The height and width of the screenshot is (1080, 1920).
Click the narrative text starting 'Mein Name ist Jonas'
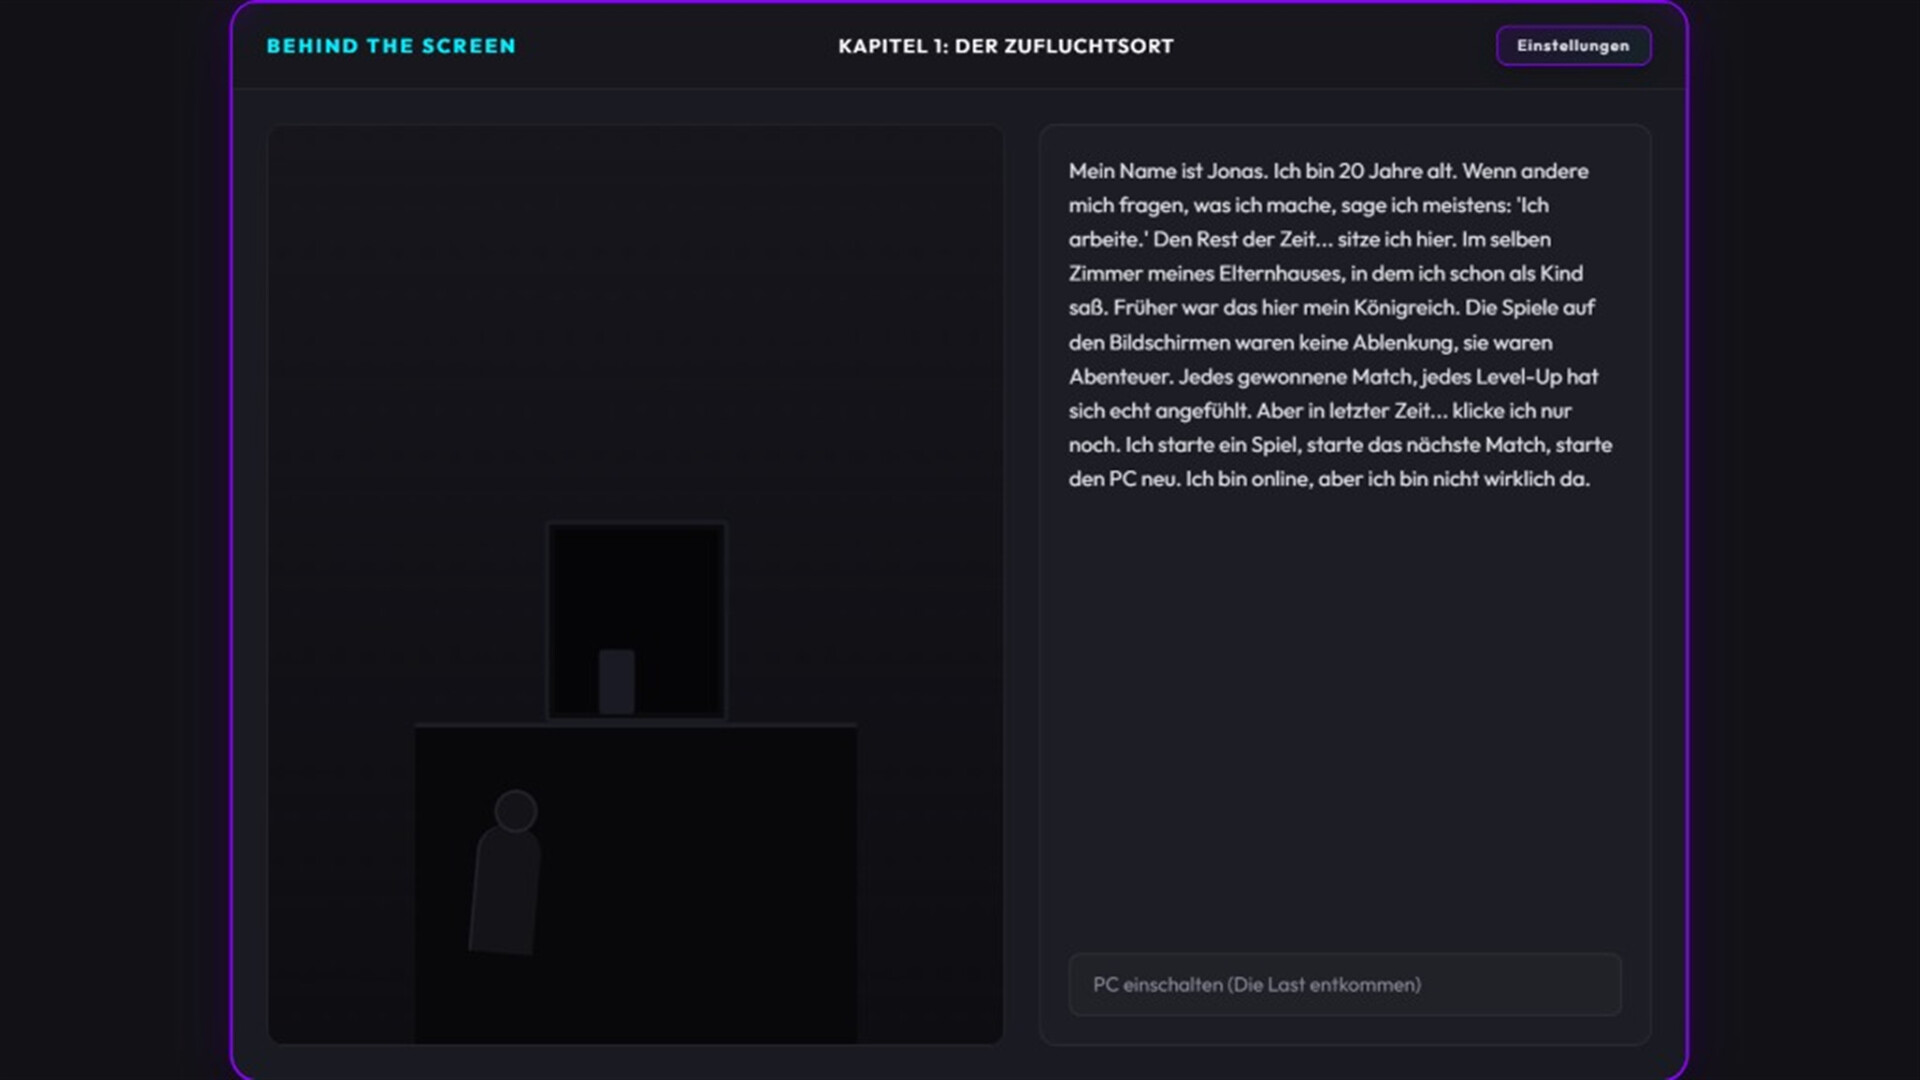(1340, 325)
